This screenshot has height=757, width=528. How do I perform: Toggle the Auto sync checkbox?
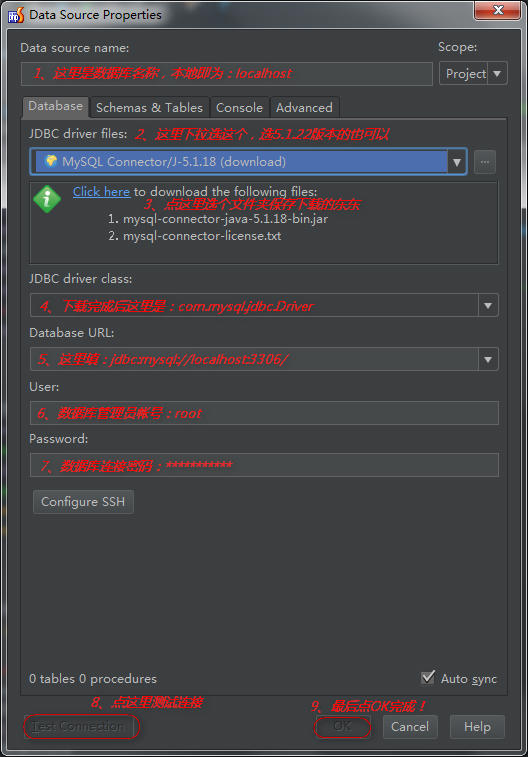tap(428, 677)
